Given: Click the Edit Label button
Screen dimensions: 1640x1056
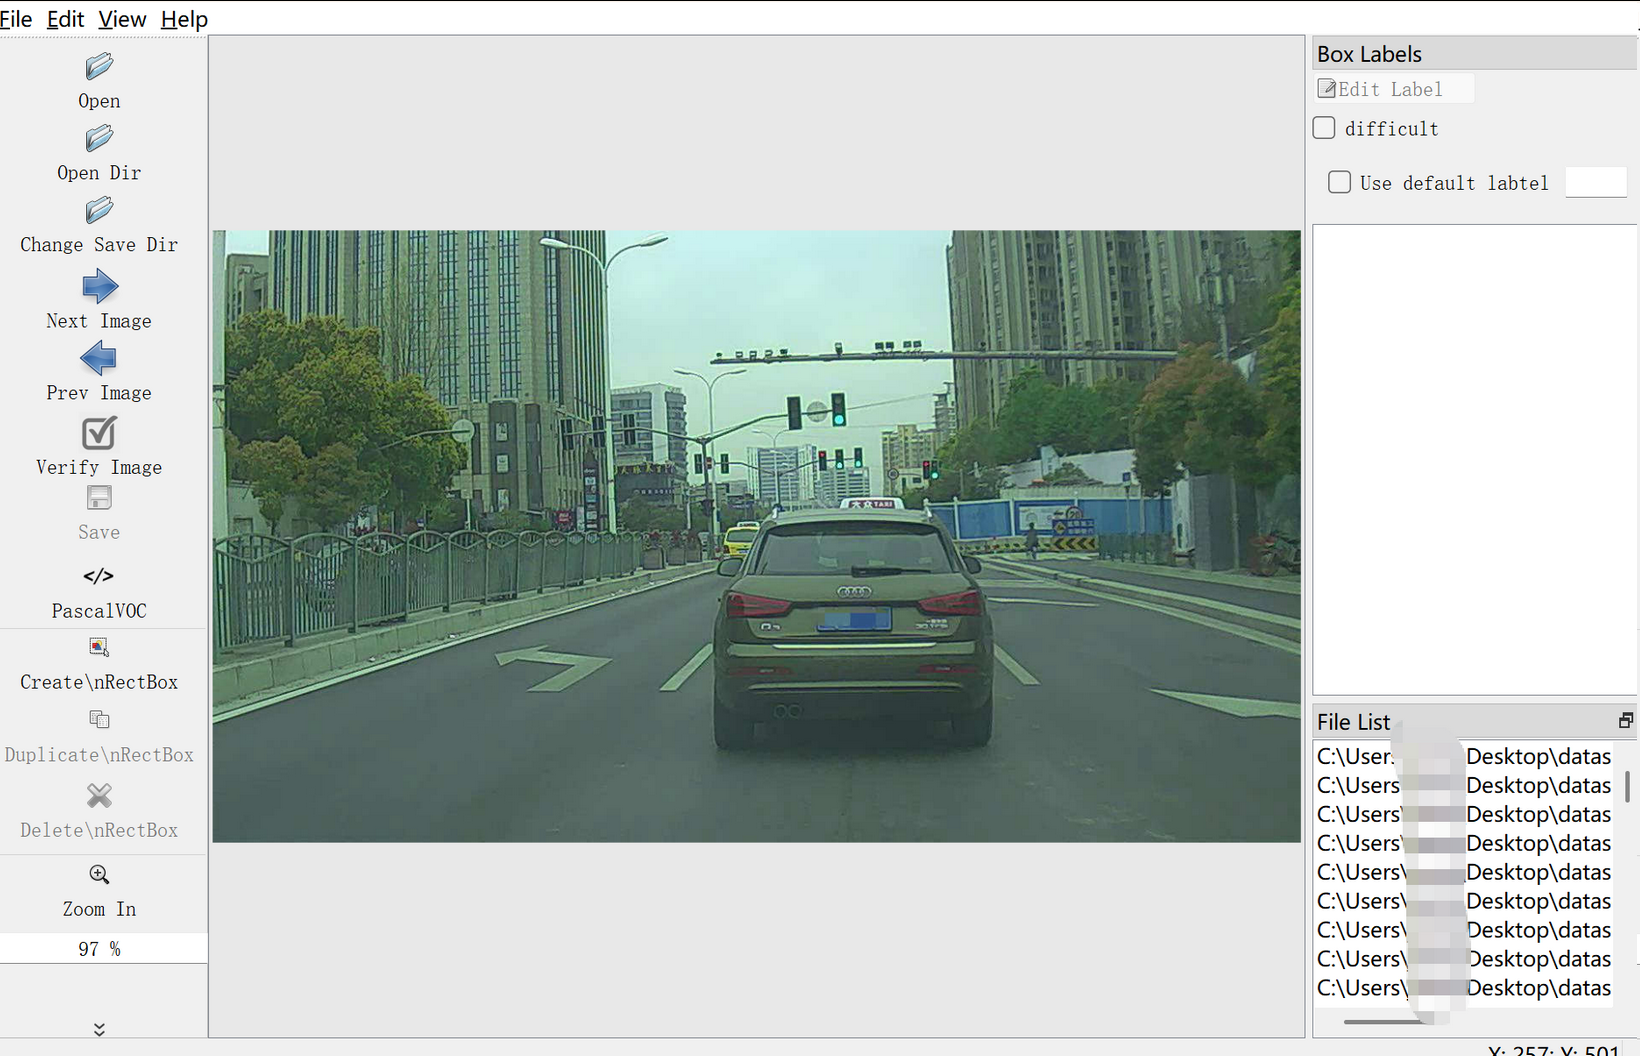Looking at the screenshot, I should coord(1394,89).
